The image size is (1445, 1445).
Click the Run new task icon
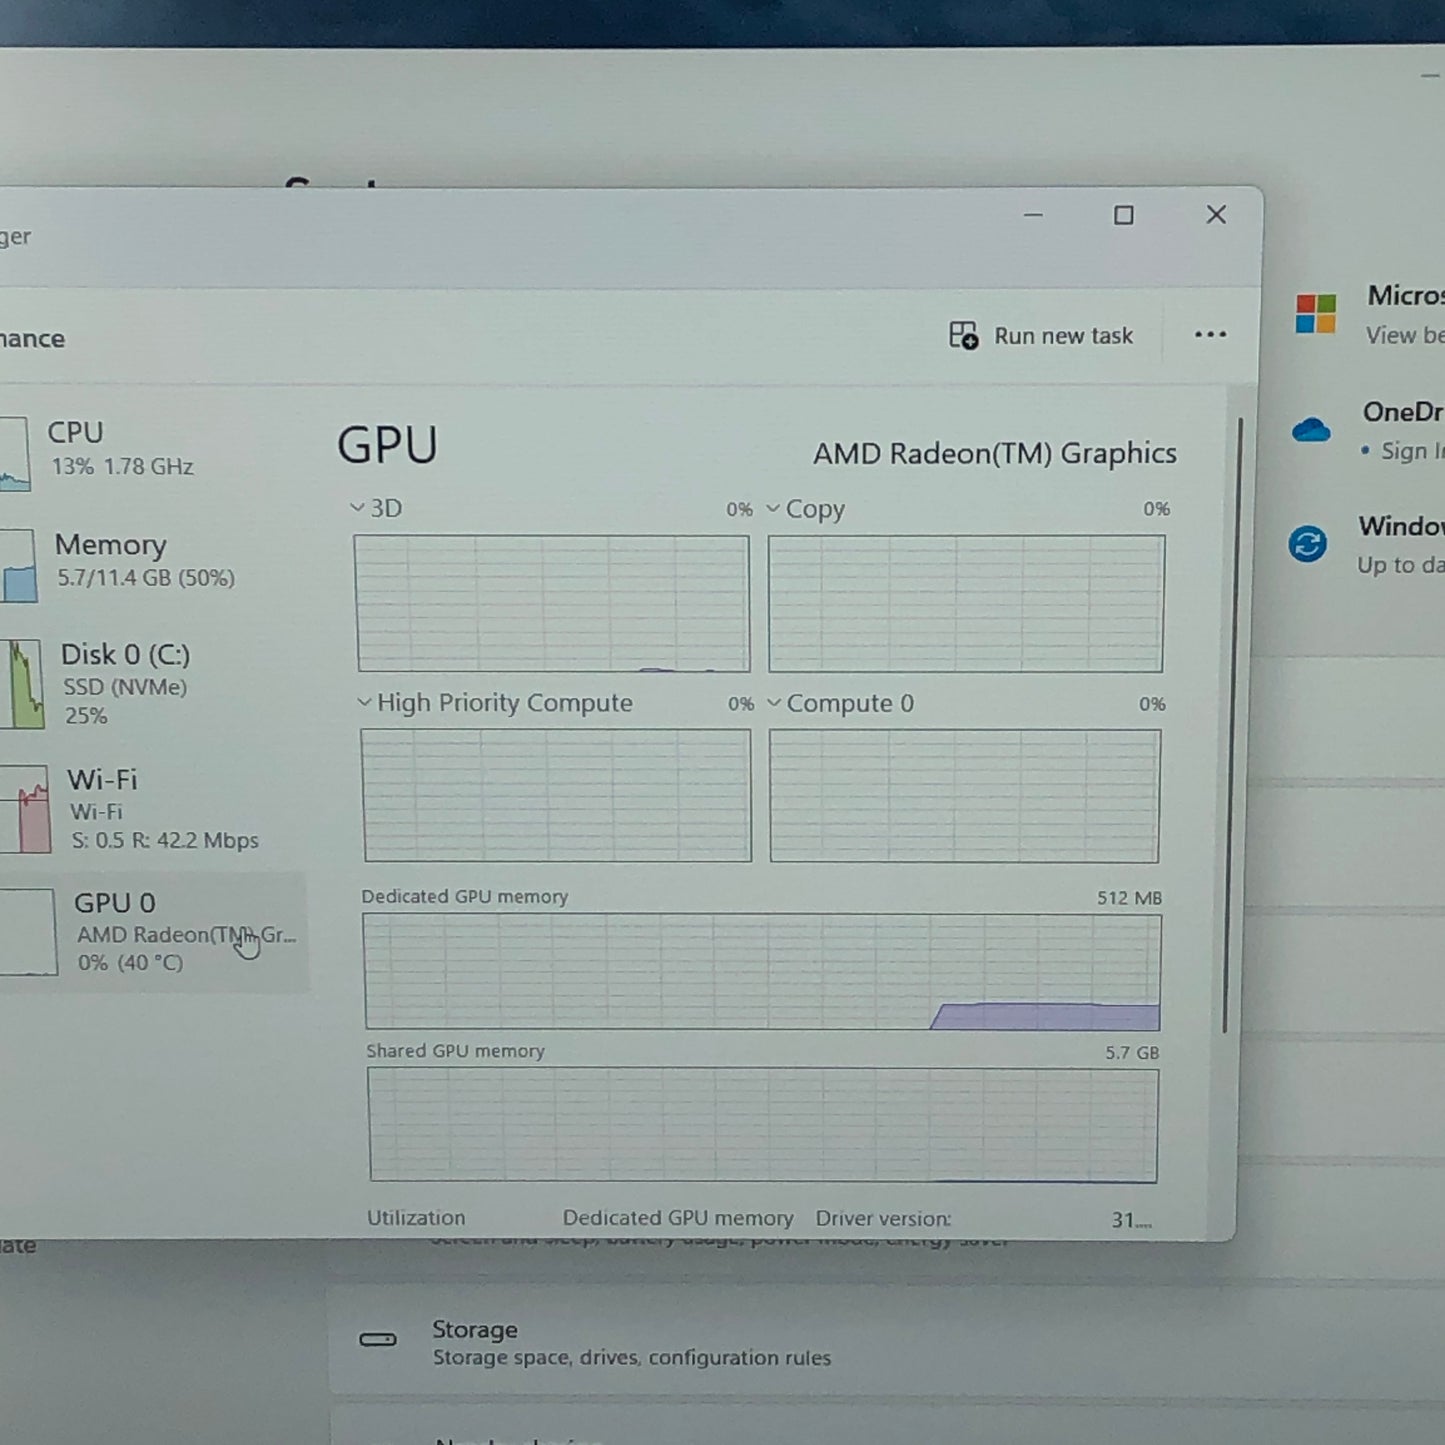[x=963, y=335]
